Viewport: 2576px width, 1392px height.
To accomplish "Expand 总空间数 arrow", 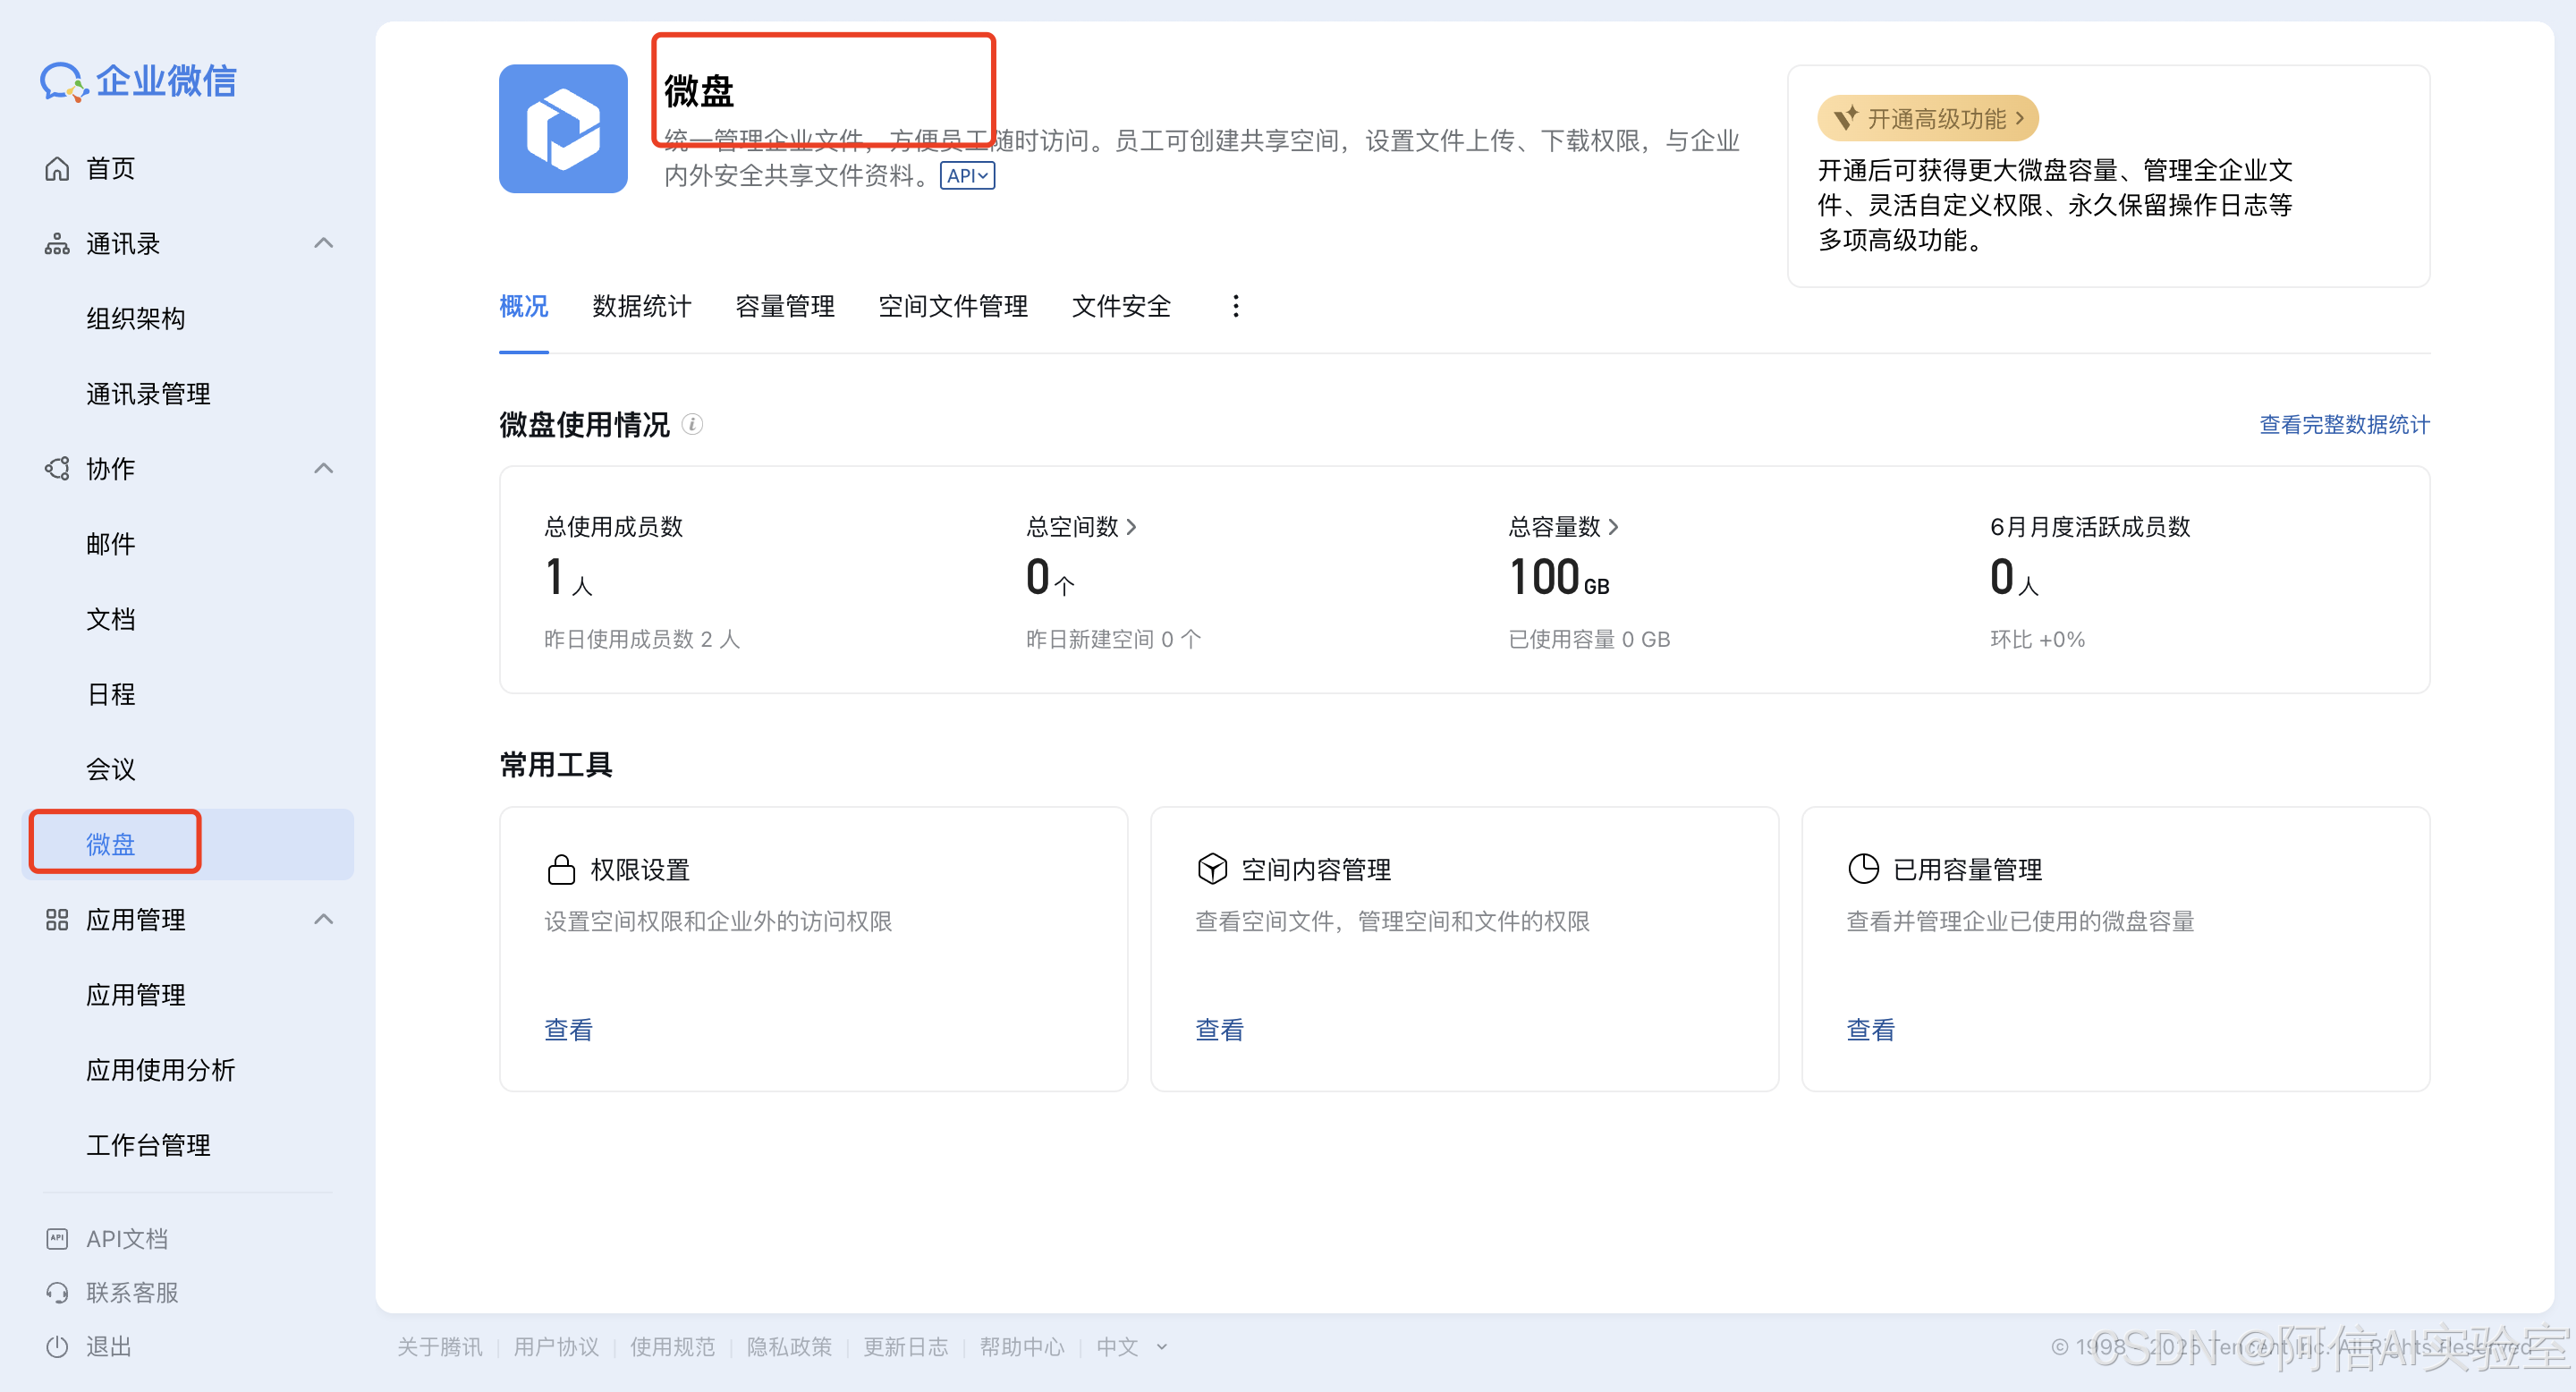I will [1131, 527].
